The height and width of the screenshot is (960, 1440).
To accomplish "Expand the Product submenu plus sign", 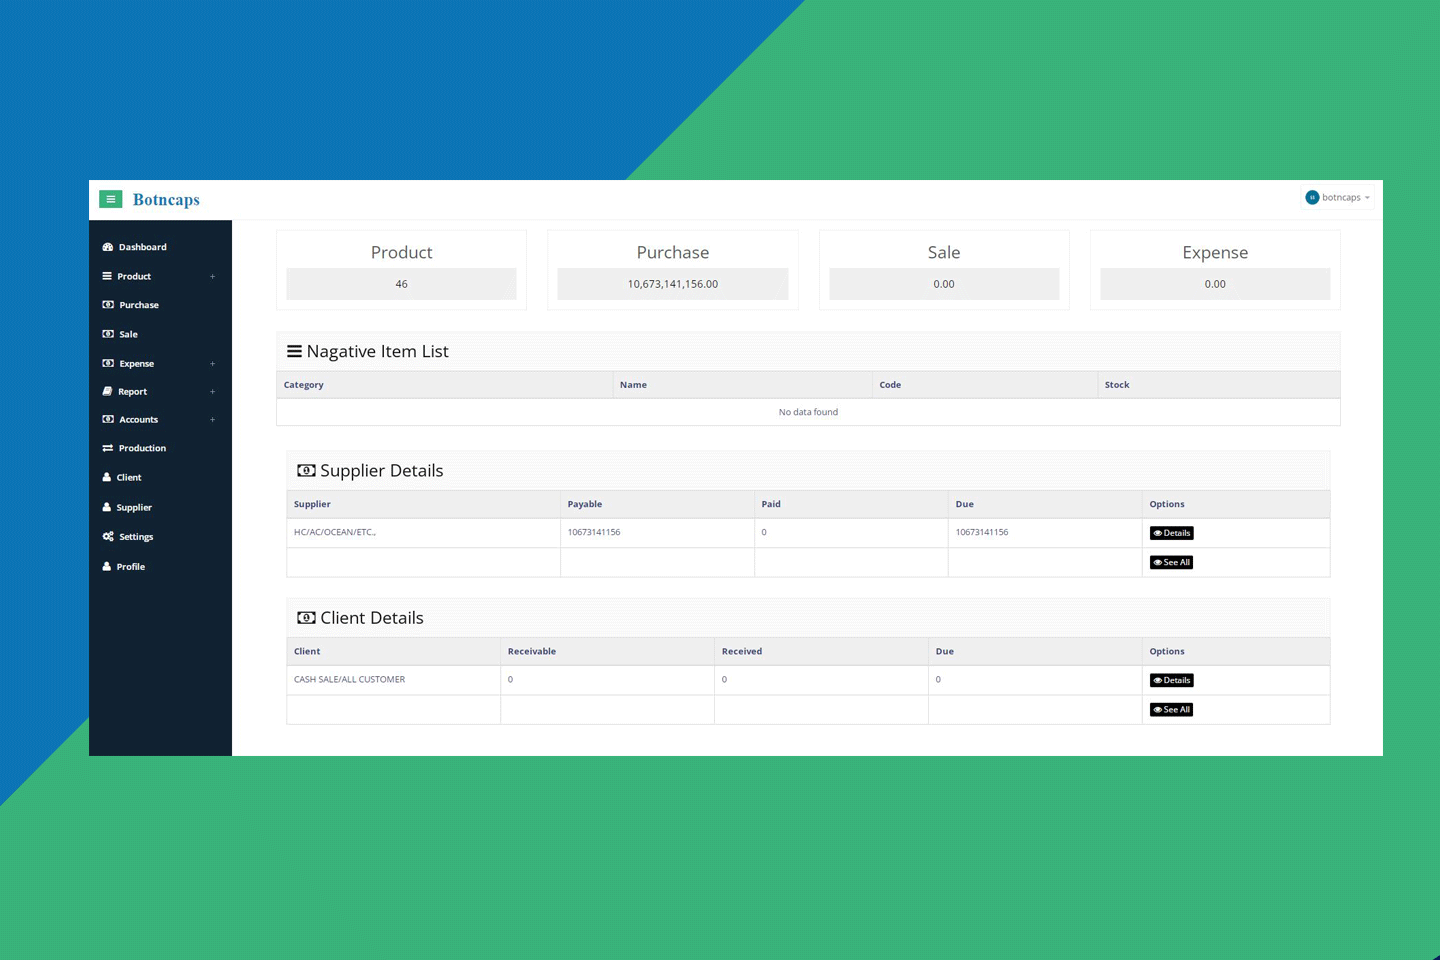I will pyautogui.click(x=212, y=277).
